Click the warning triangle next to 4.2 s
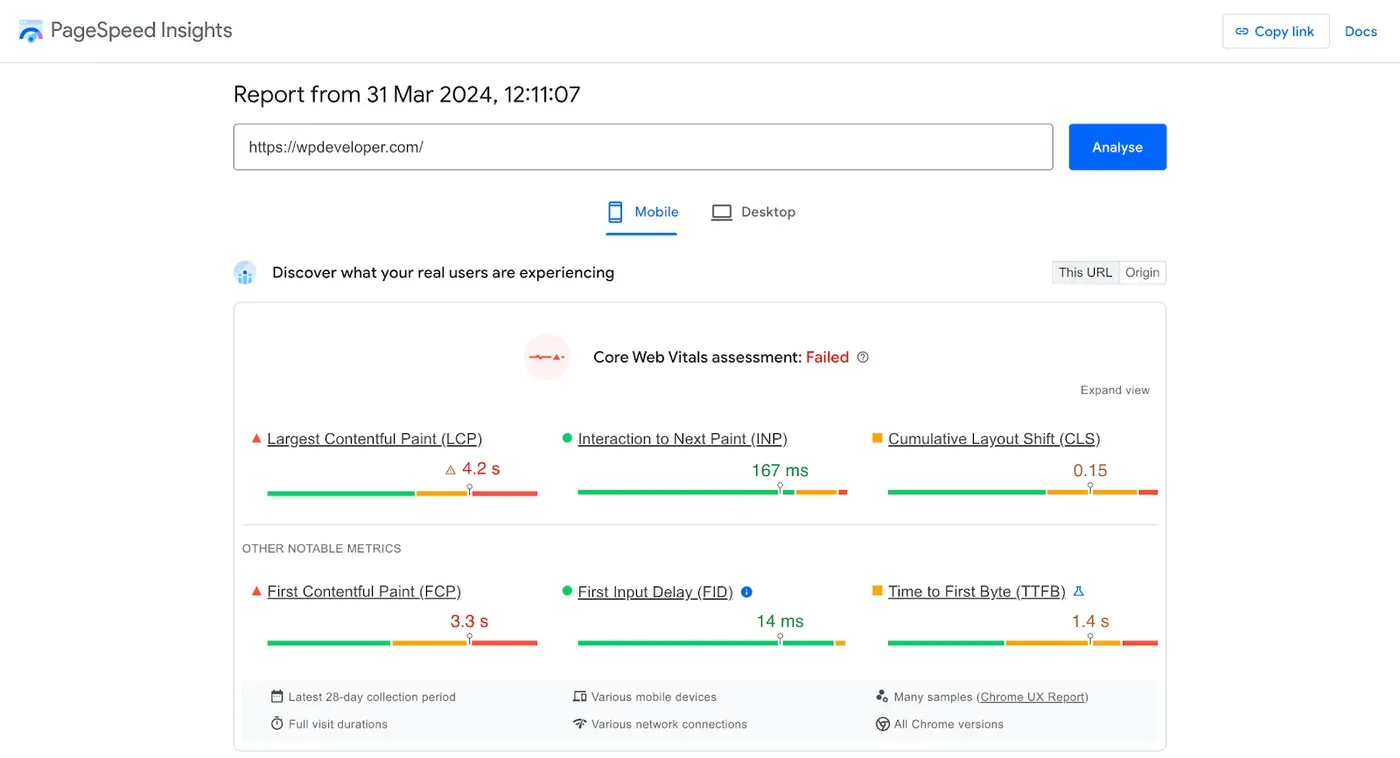The height and width of the screenshot is (758, 1400). click(x=450, y=469)
